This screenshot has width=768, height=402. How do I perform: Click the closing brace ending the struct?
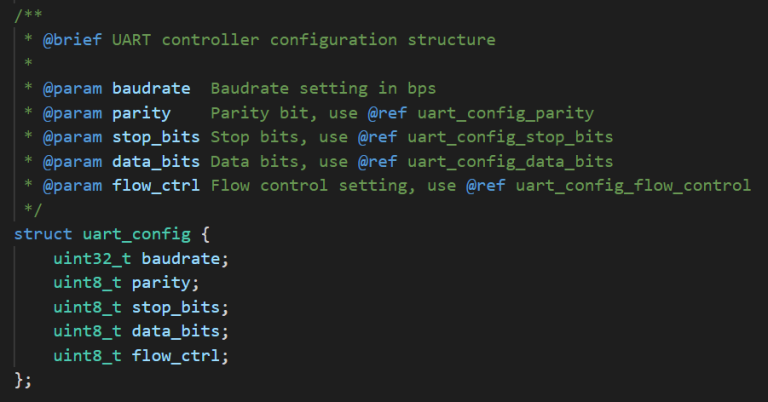point(20,378)
